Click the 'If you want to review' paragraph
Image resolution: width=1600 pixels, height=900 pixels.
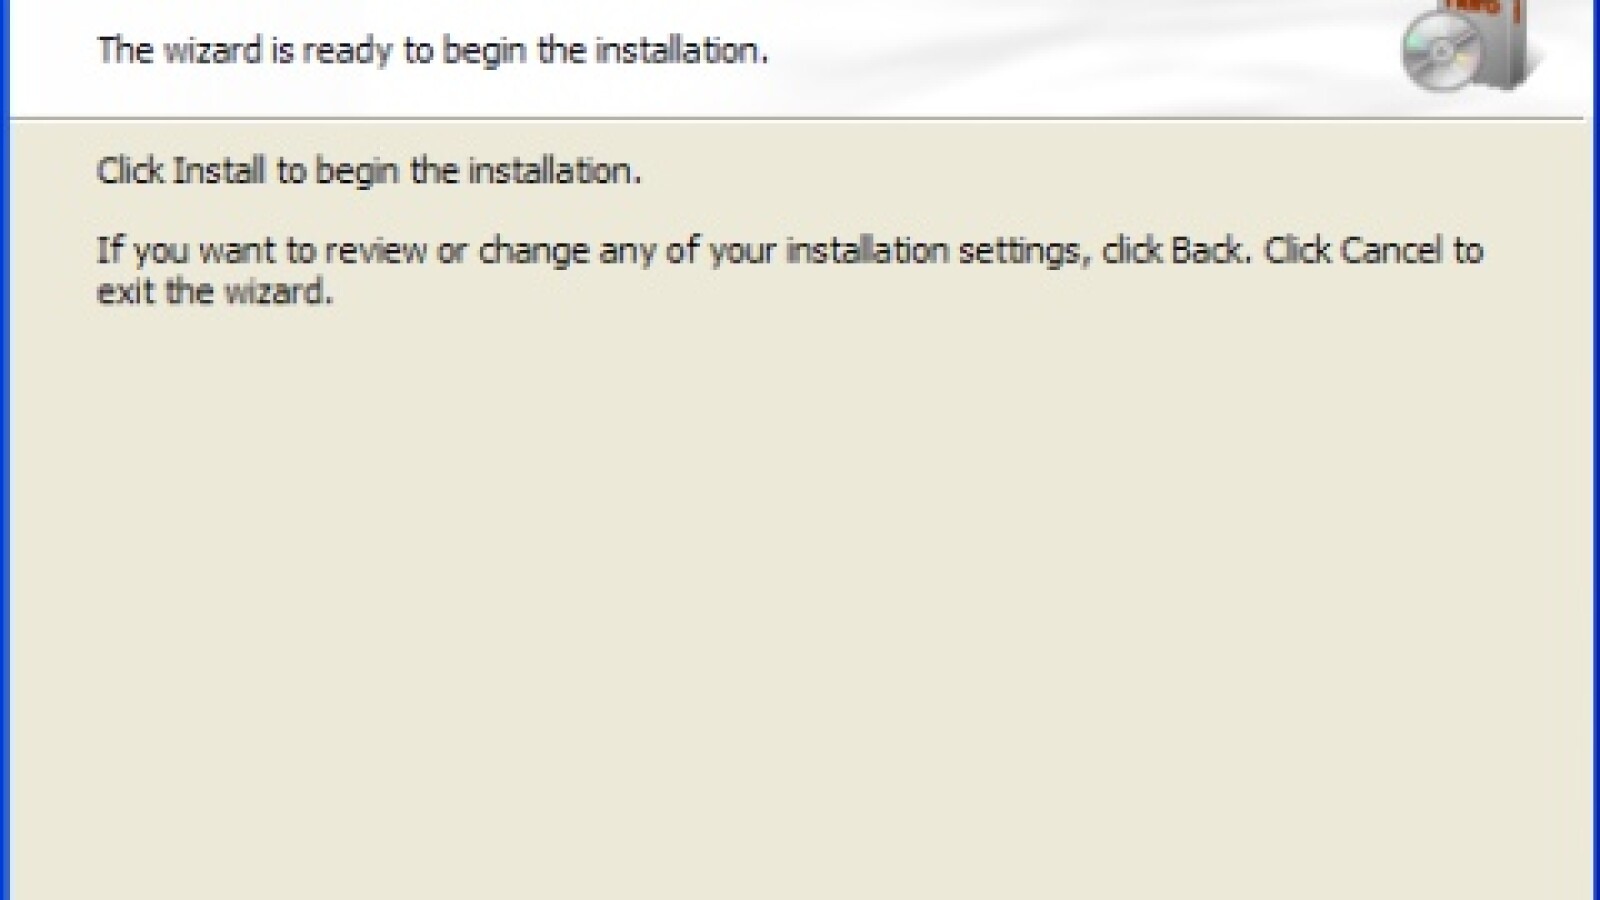point(788,250)
